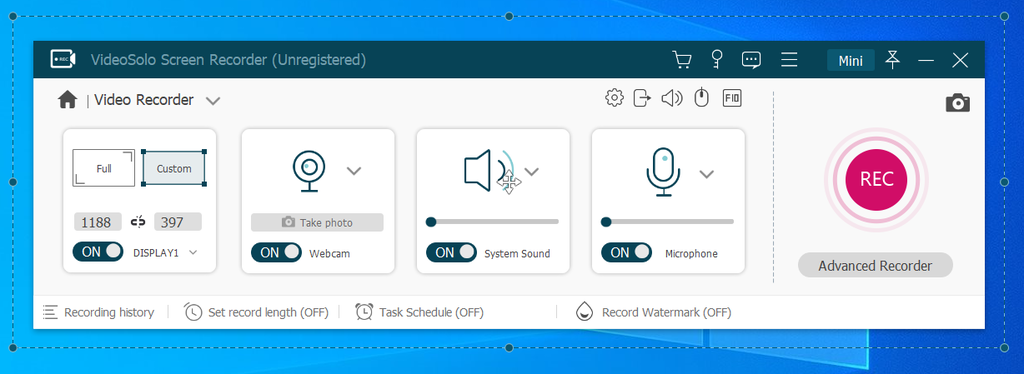
Task: Click the width field showing 1188
Action: (x=97, y=222)
